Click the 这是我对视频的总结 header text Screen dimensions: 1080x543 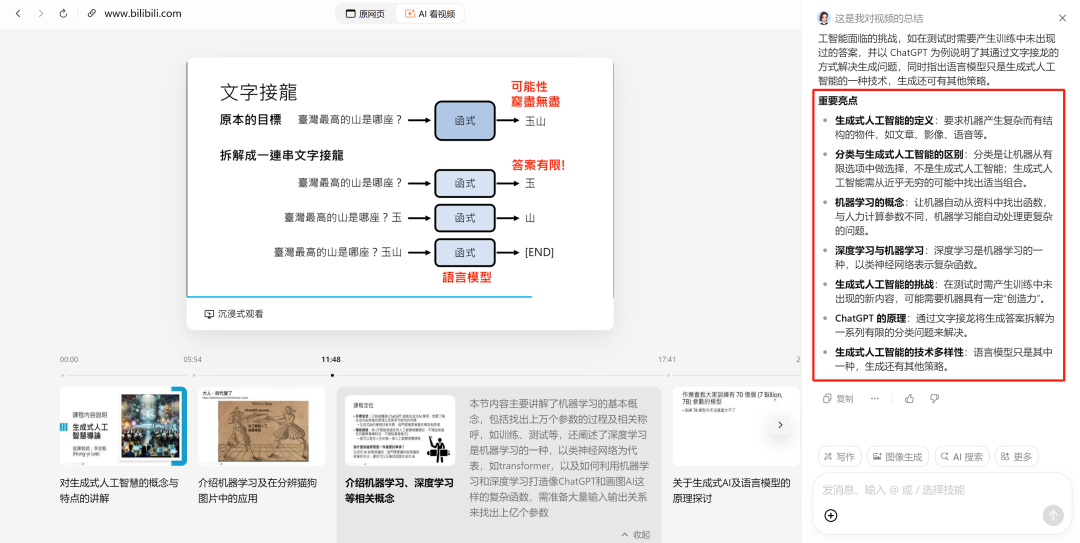(x=879, y=18)
